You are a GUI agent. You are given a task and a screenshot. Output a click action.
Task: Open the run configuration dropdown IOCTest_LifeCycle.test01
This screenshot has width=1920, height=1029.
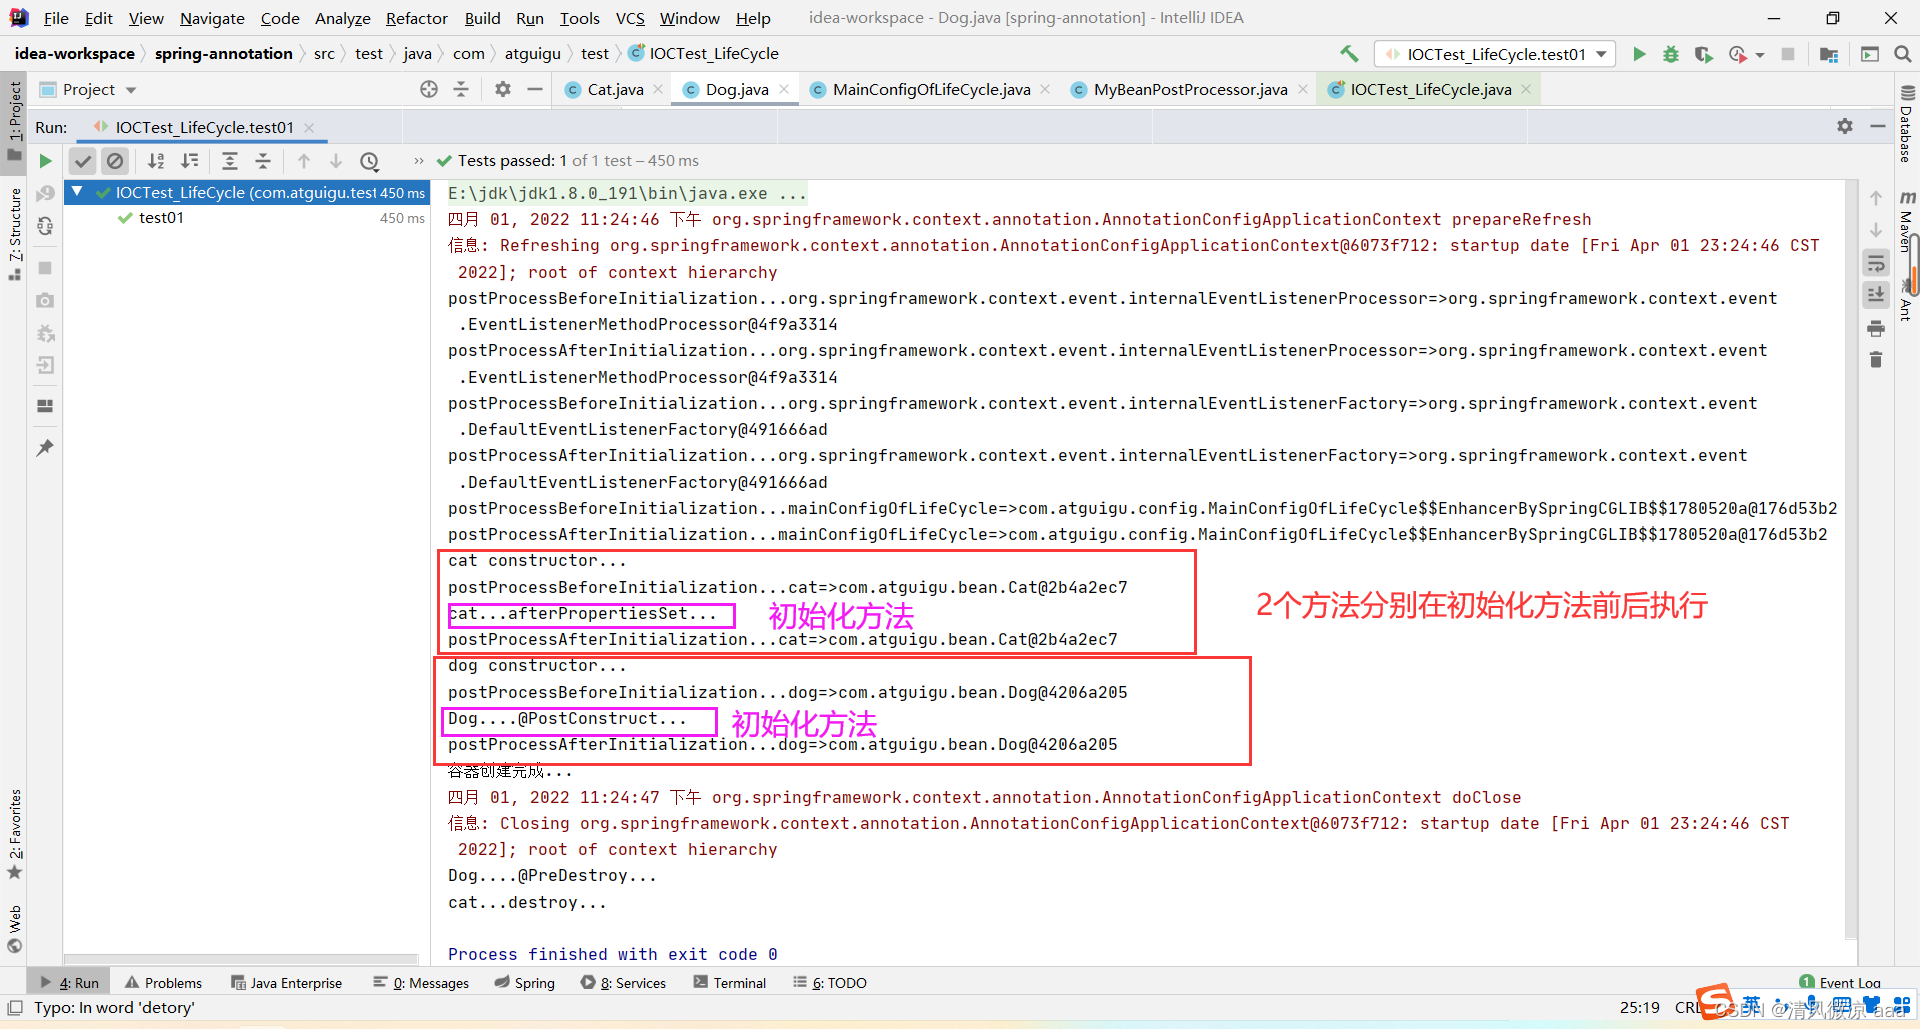pos(1495,54)
